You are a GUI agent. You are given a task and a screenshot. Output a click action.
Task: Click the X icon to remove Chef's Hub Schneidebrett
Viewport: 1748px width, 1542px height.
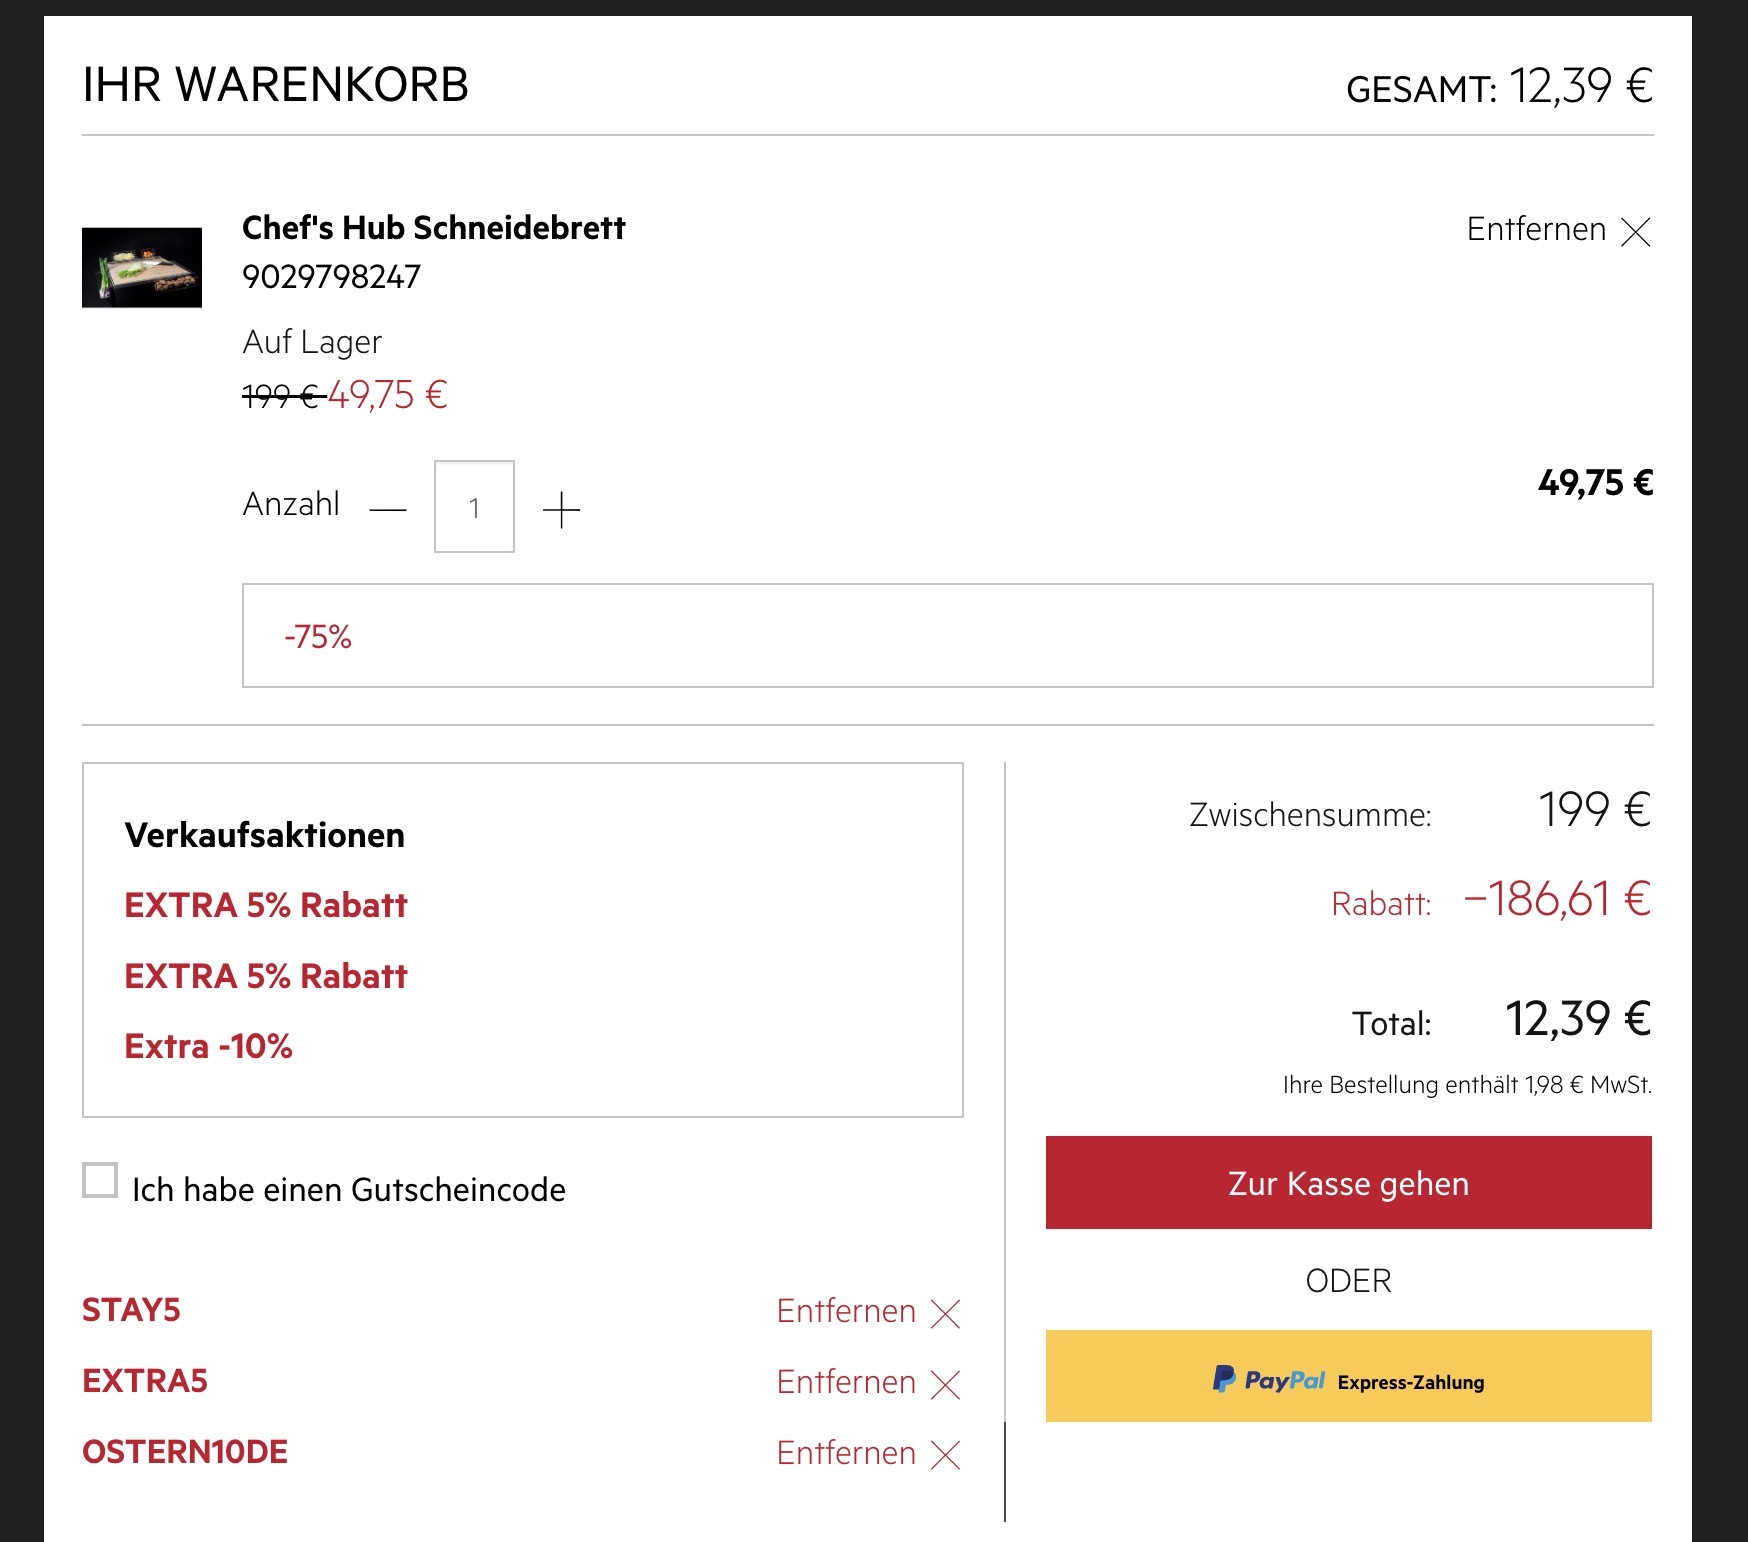coord(1635,232)
